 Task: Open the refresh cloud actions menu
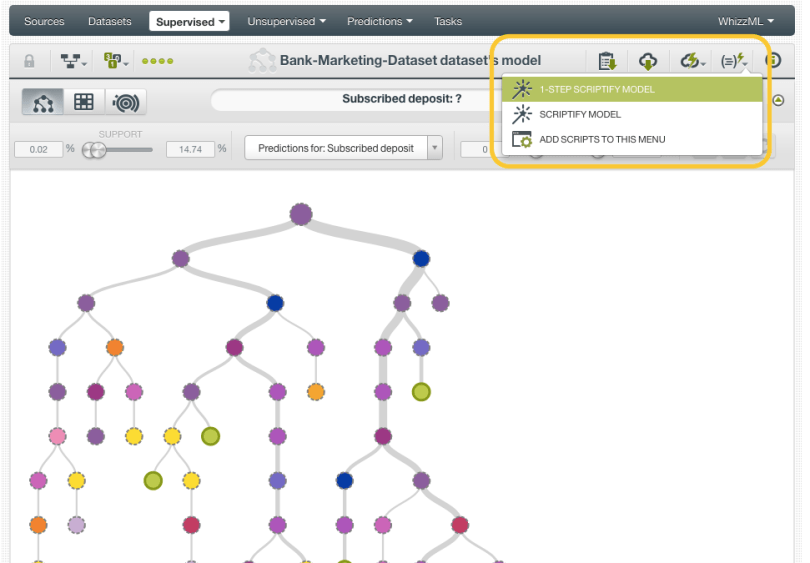pyautogui.click(x=692, y=61)
